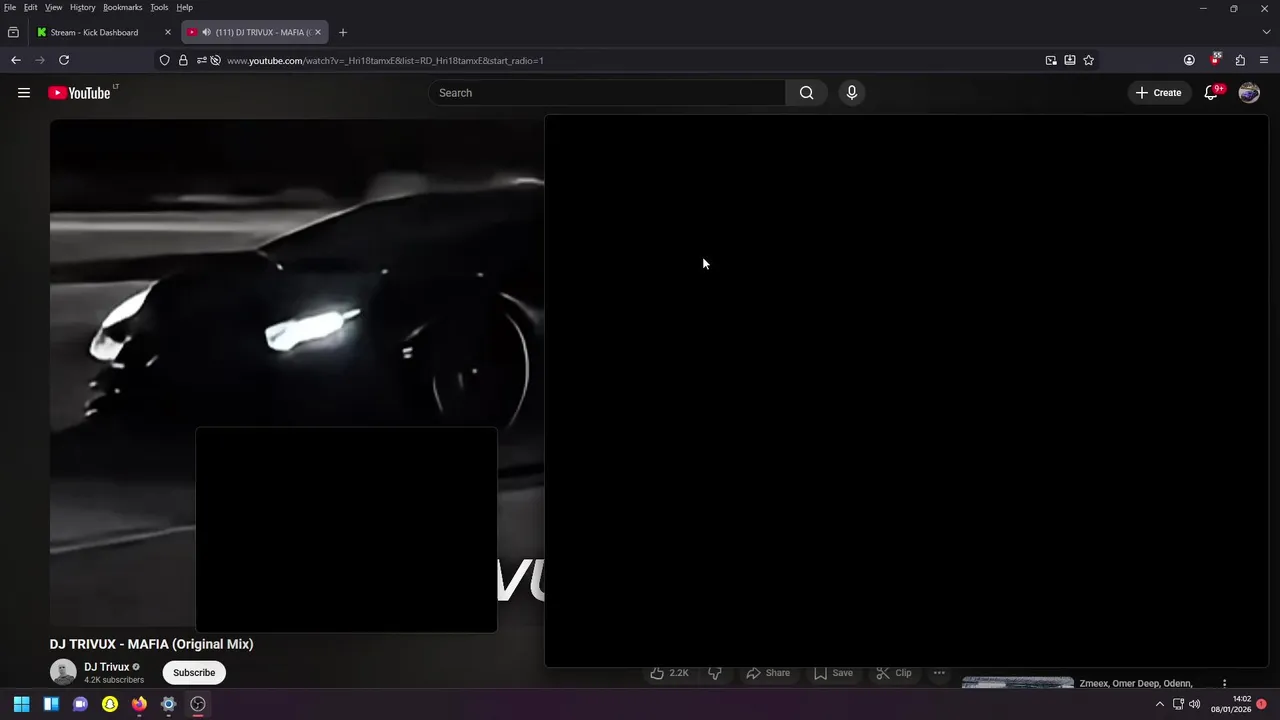Focus the YouTube search field
This screenshot has width=1280, height=720.
tap(607, 93)
